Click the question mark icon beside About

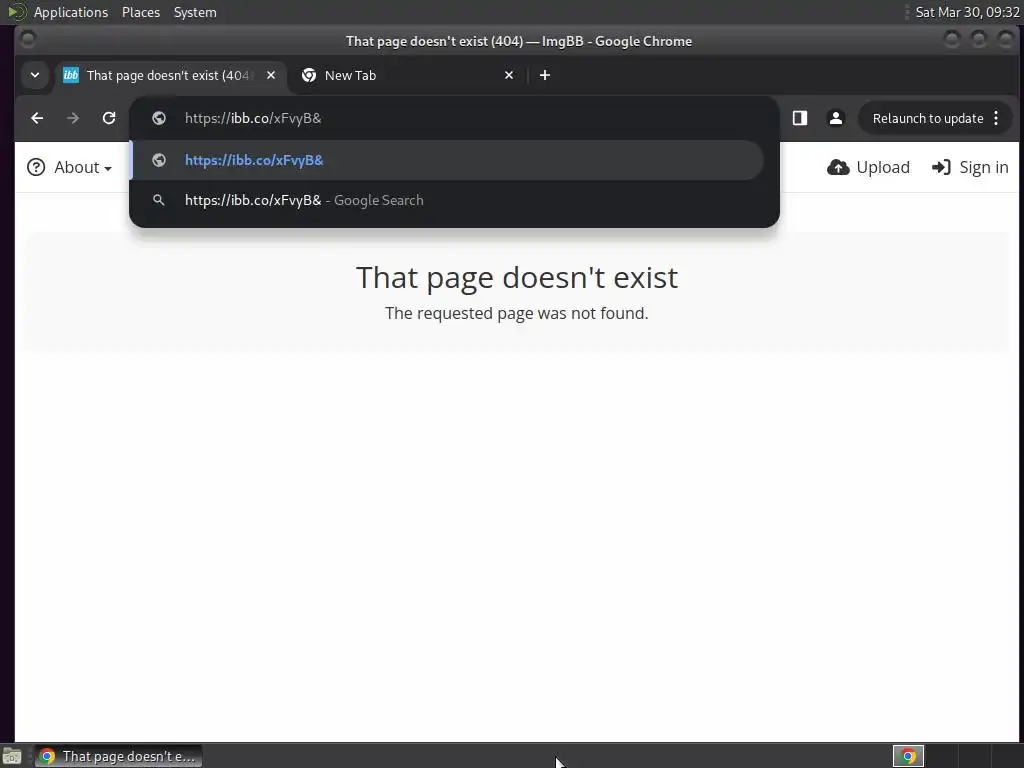pyautogui.click(x=36, y=167)
